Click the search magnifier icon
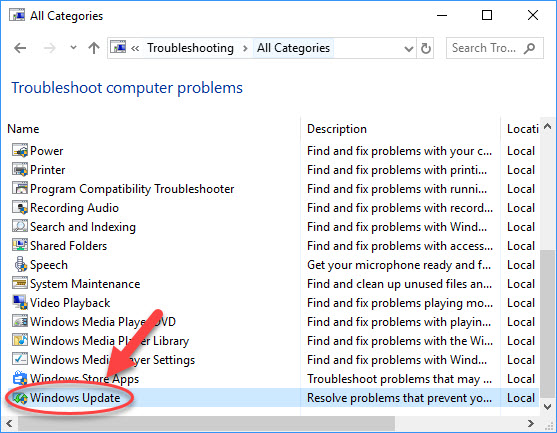 click(x=529, y=48)
